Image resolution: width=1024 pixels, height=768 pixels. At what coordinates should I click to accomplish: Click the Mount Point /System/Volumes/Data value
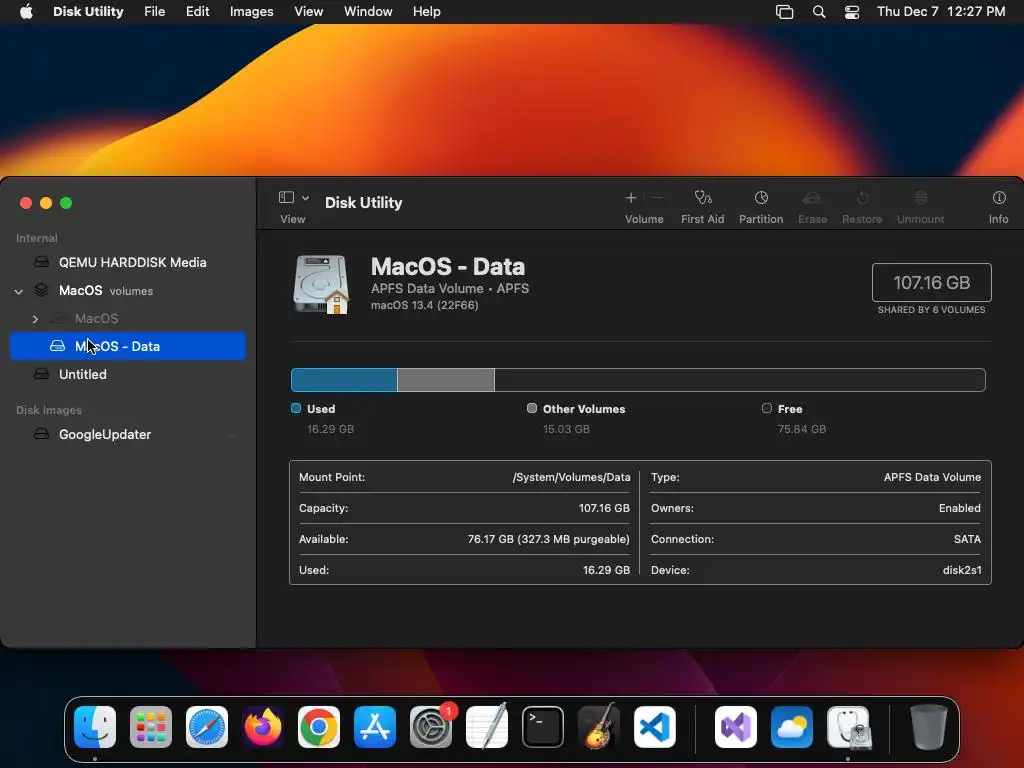pyautogui.click(x=571, y=477)
